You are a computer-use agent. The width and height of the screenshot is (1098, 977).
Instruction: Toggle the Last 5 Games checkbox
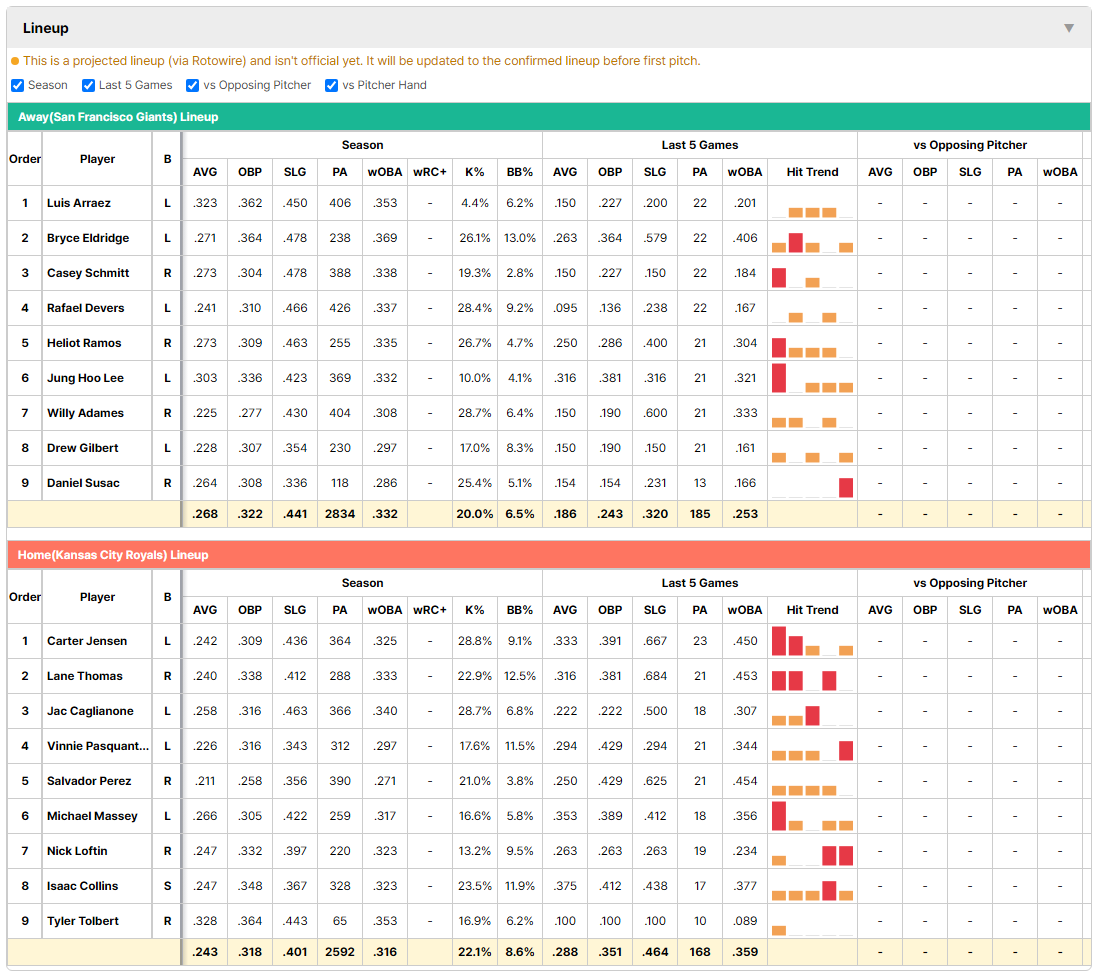click(88, 85)
